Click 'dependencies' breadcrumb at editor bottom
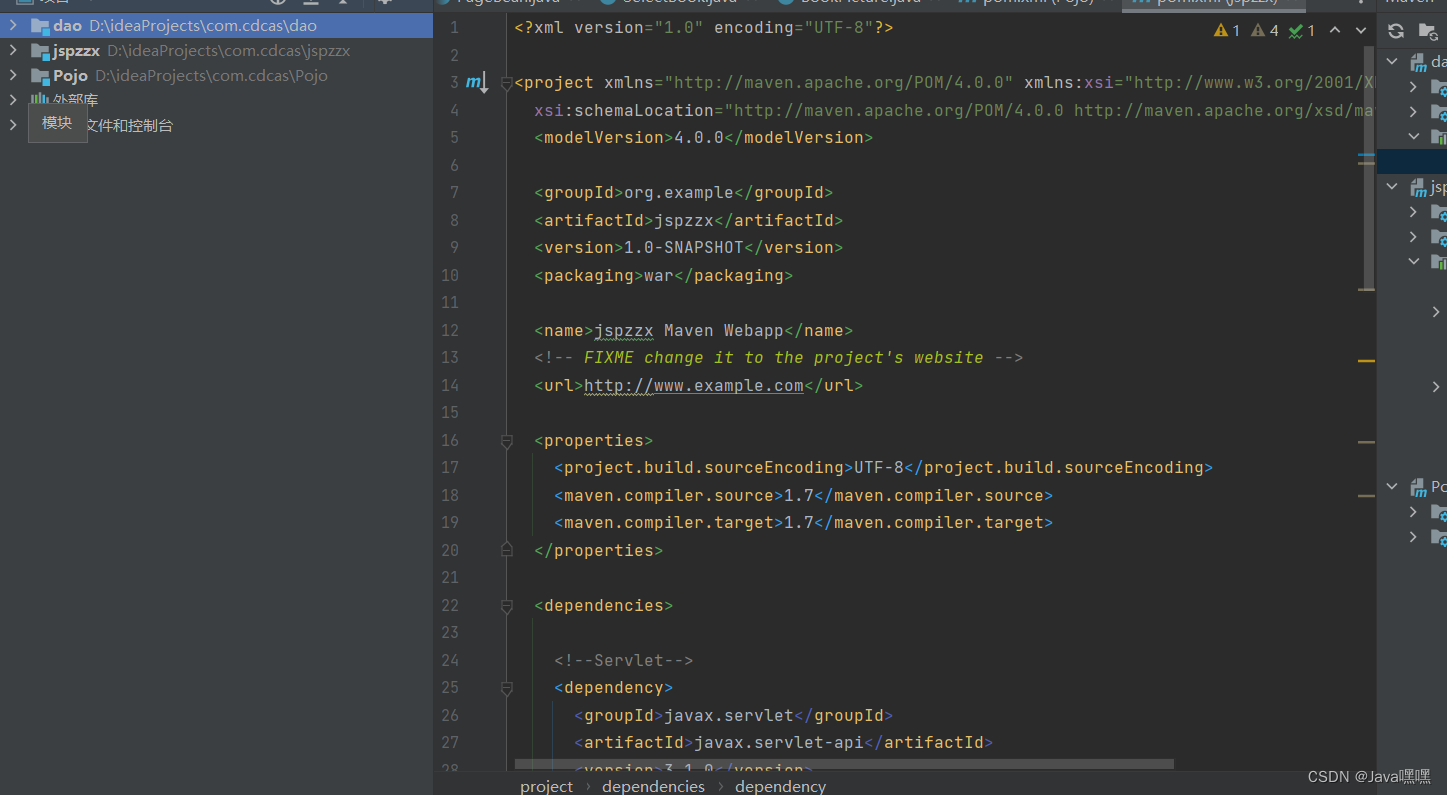Viewport: 1447px width, 795px height. click(x=653, y=786)
